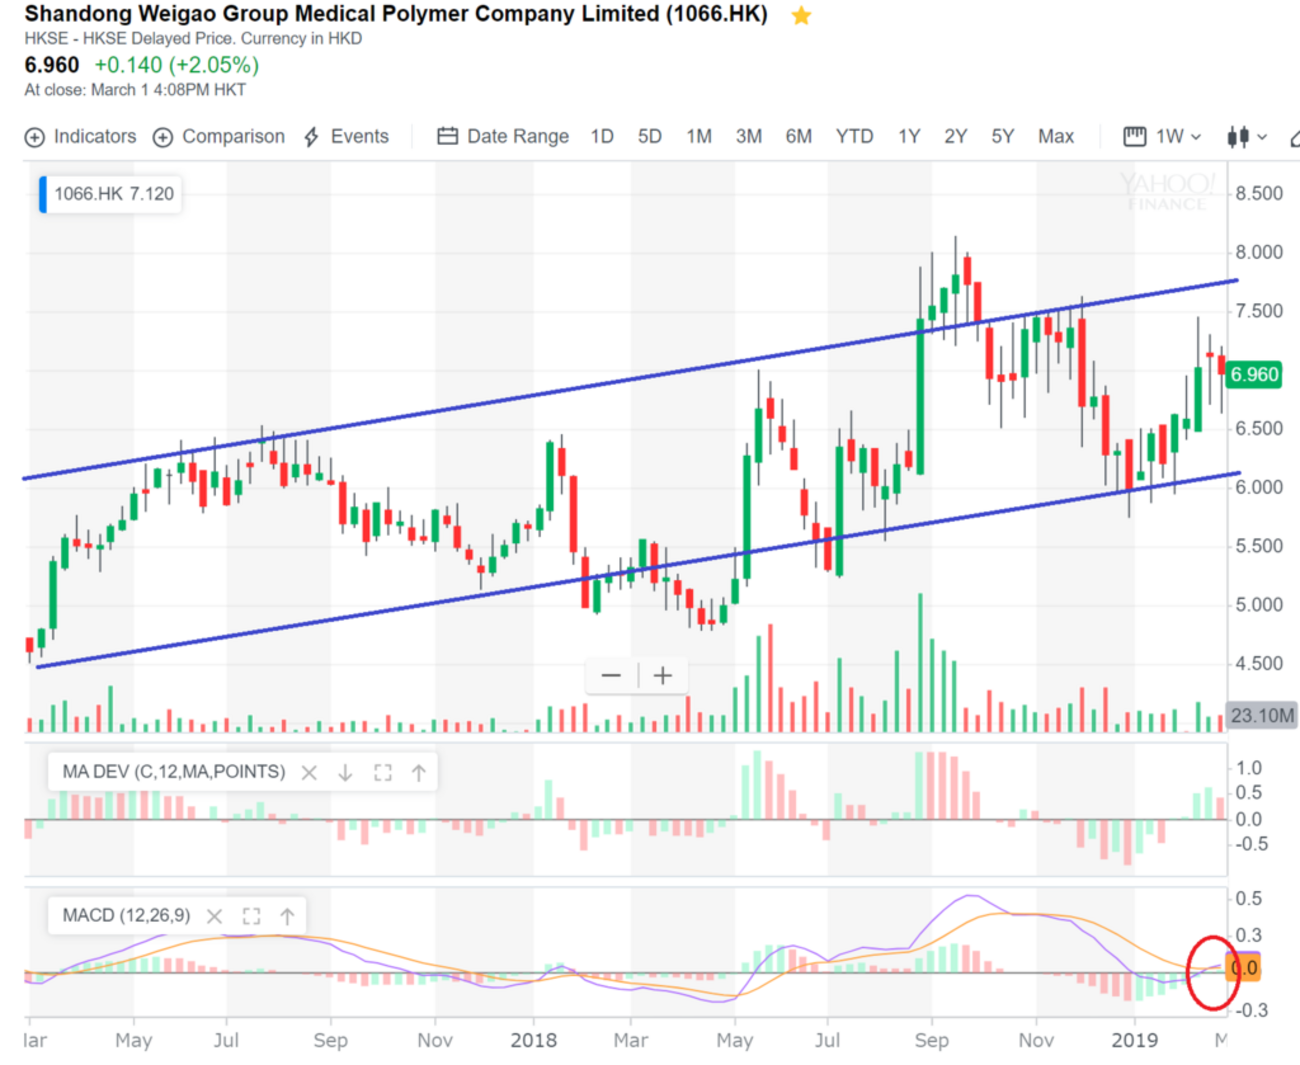The width and height of the screenshot is (1300, 1065).
Task: Click the company name heading
Action: coord(396,14)
